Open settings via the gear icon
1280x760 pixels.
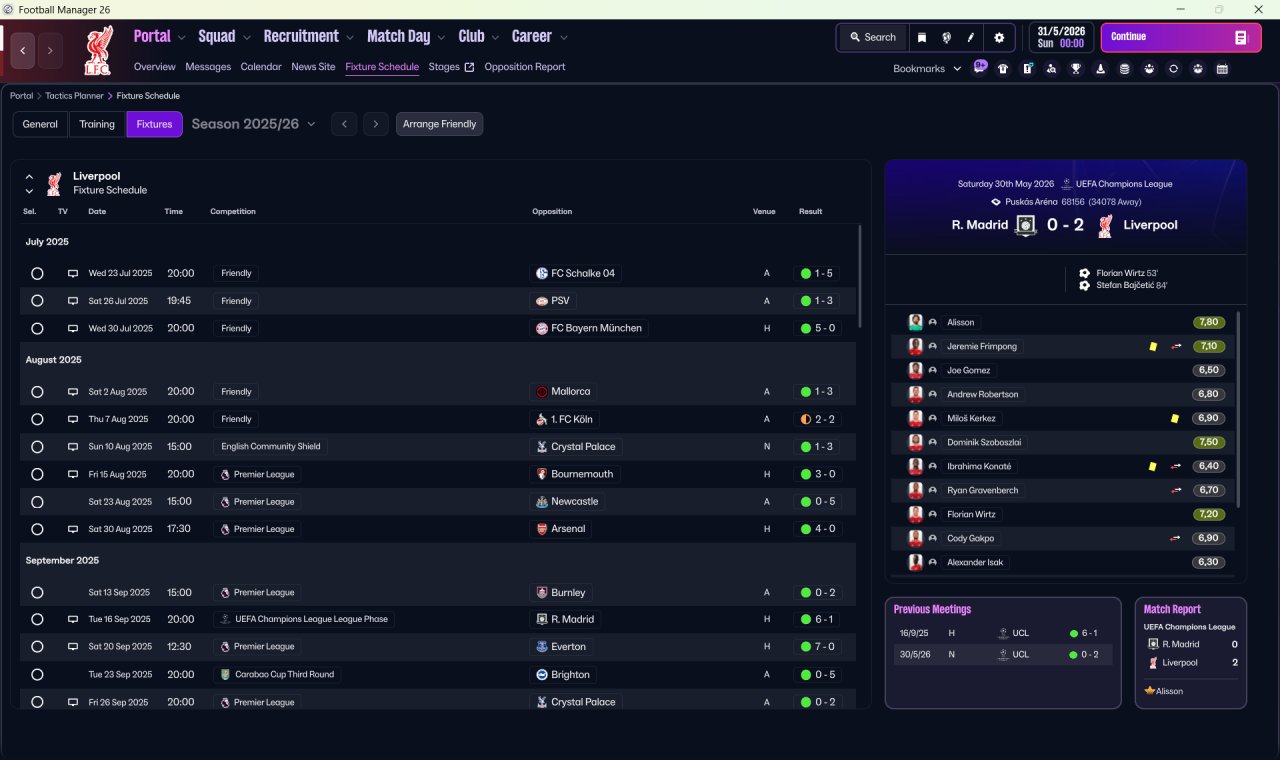998,37
